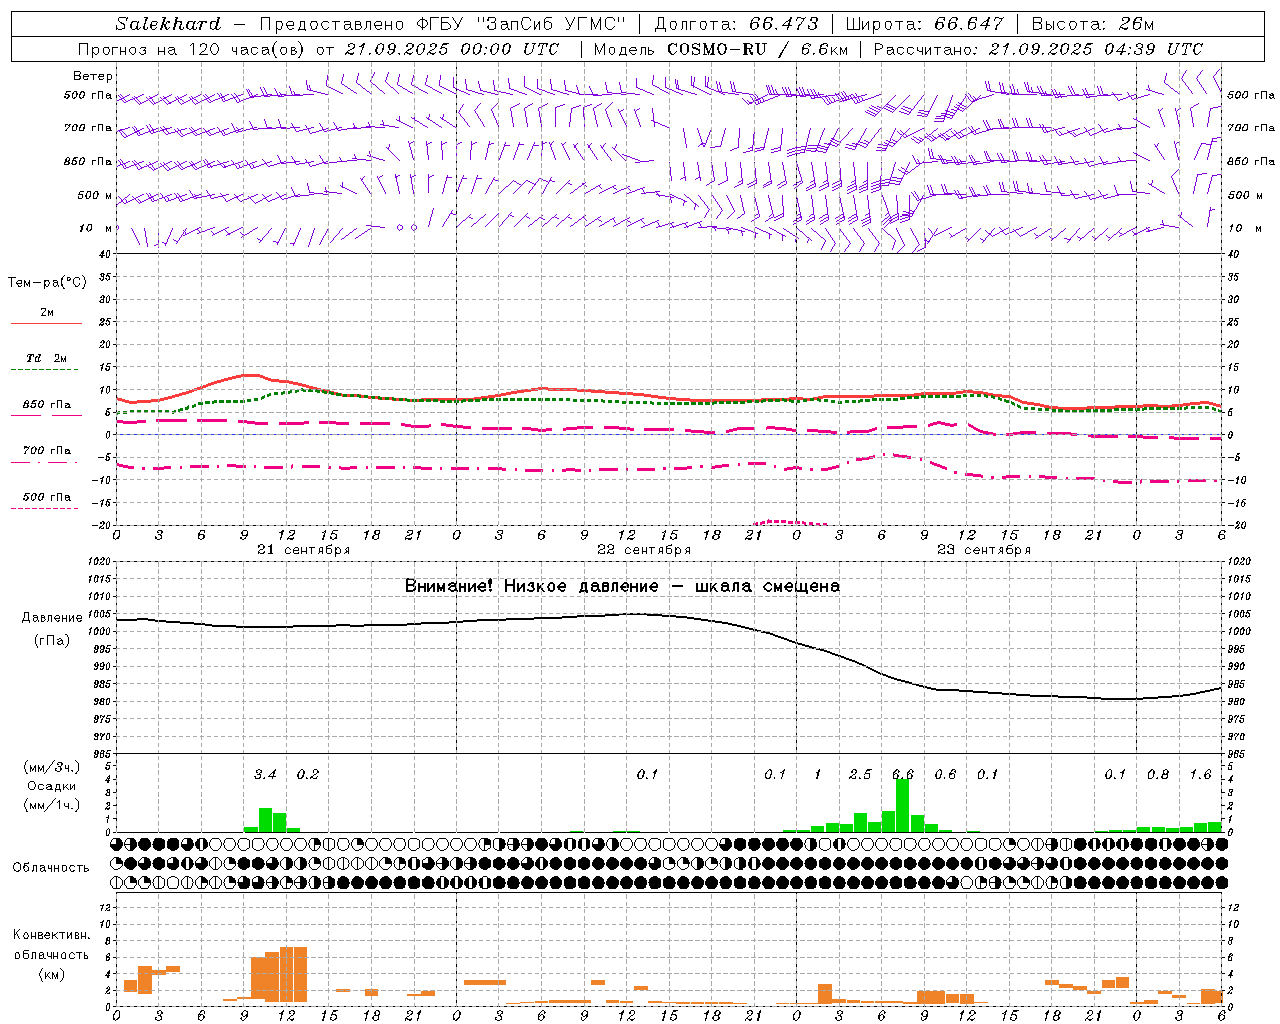Click the solid red 2м legend line

[46, 323]
